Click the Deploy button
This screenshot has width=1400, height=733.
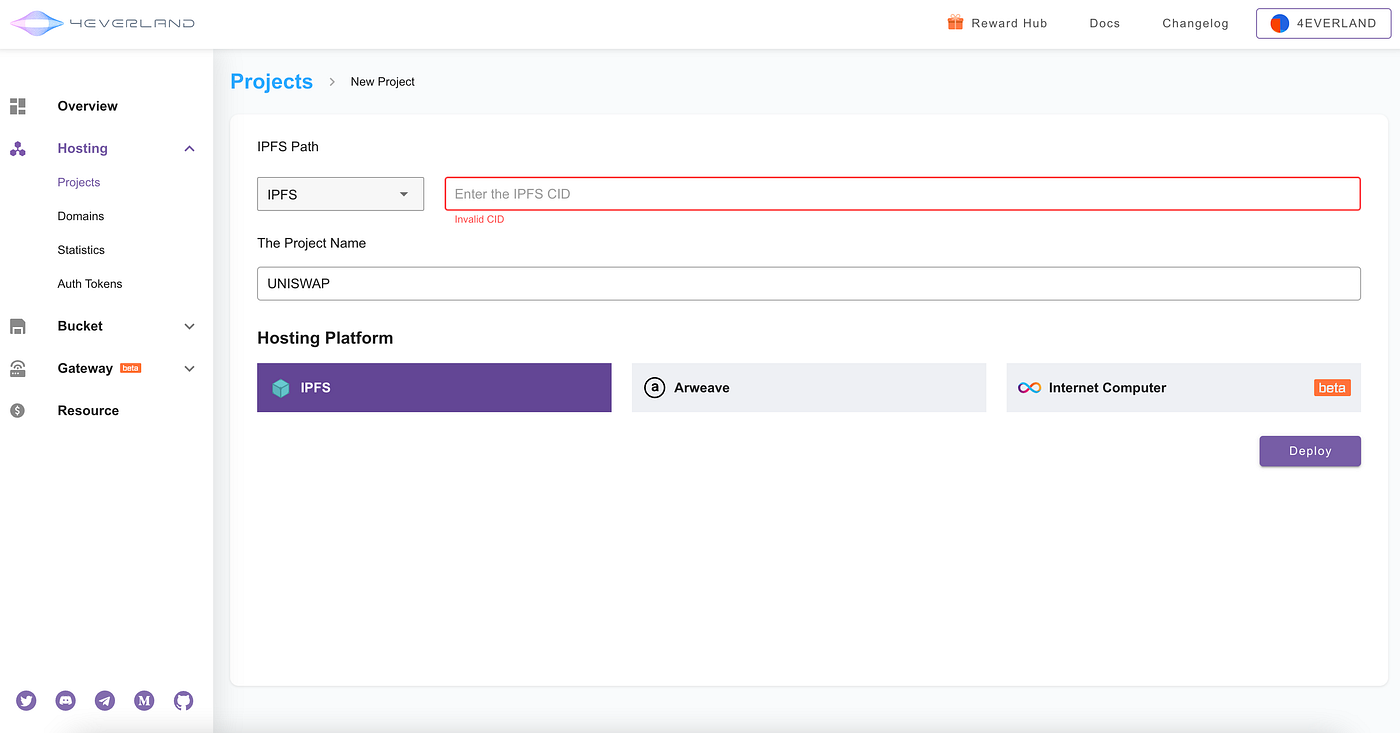[x=1310, y=451]
